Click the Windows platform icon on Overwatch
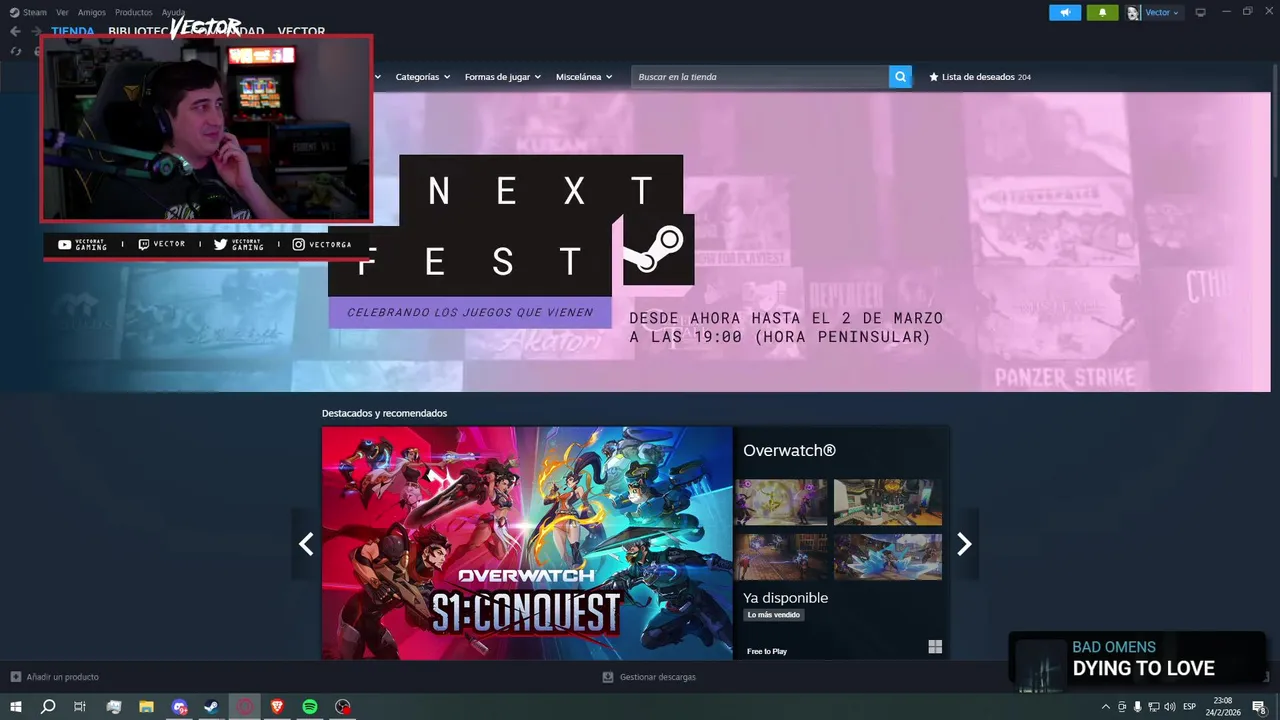The width and height of the screenshot is (1280, 720). click(x=935, y=647)
